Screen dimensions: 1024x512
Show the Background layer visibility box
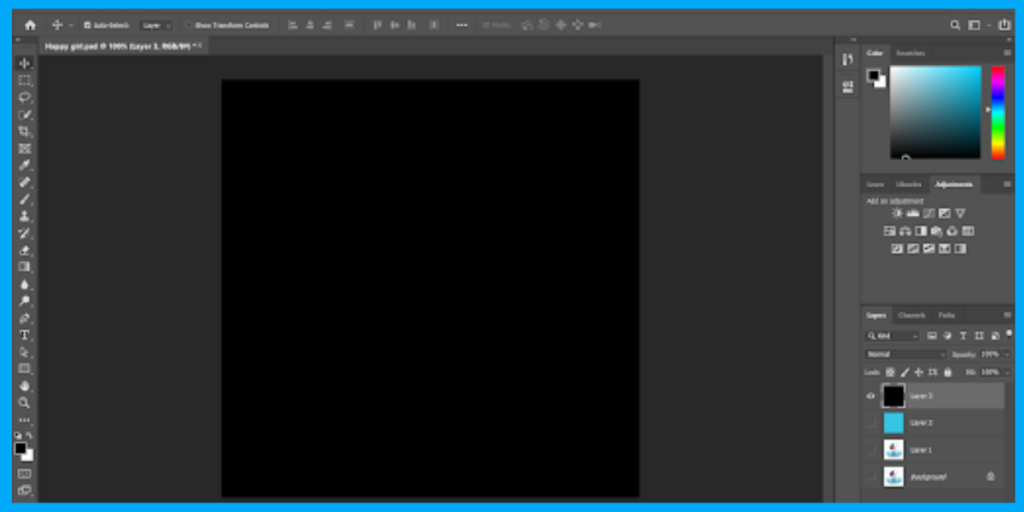tap(871, 477)
